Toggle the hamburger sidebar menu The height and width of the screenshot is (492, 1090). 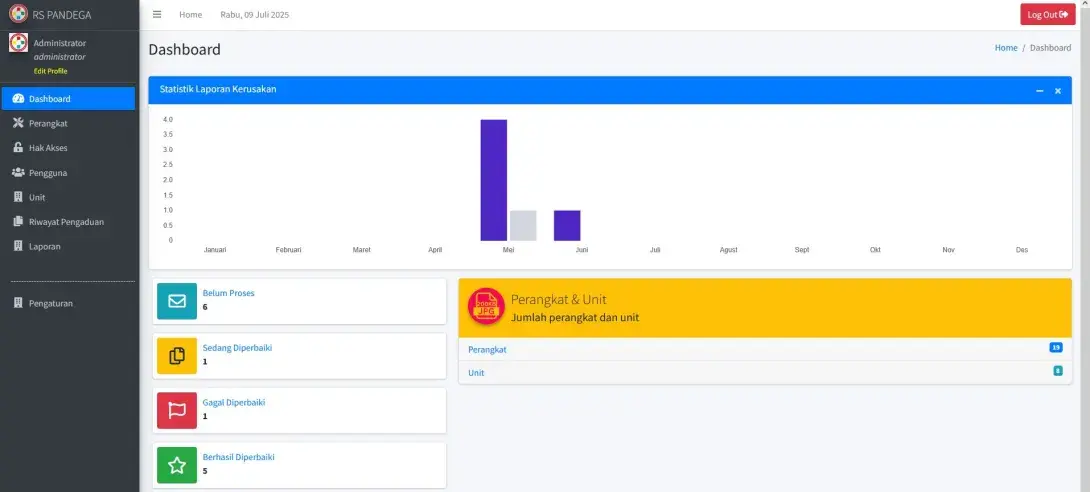[x=157, y=15]
